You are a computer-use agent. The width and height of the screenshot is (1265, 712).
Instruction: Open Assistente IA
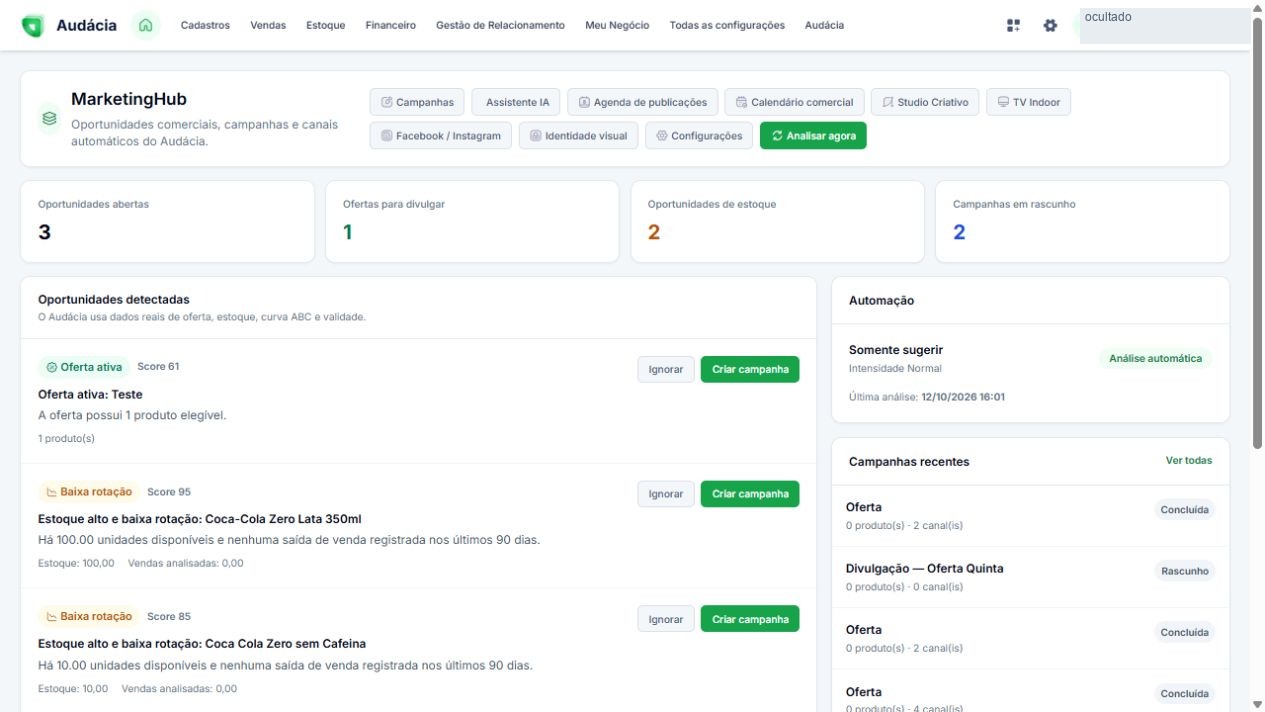coord(516,102)
